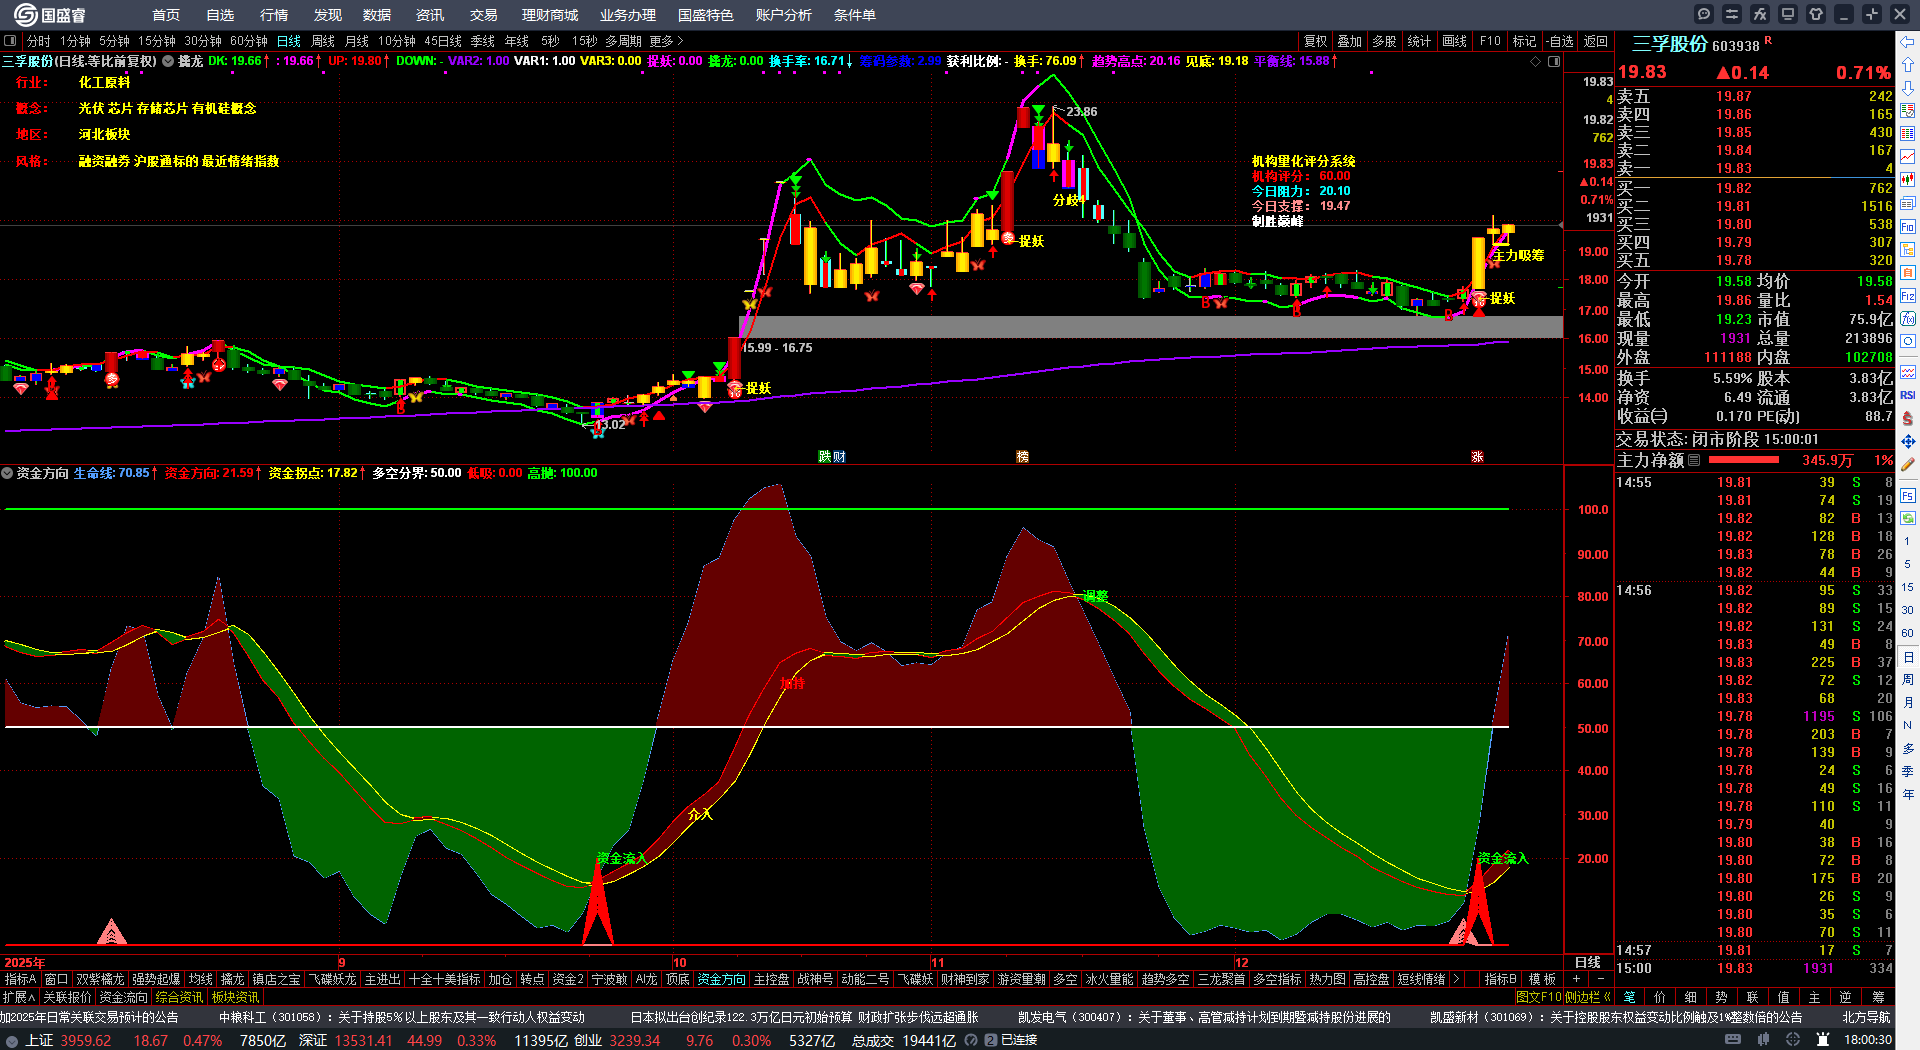Click the F10 button in chart toolbar
1920x1050 pixels.
[x=1490, y=41]
